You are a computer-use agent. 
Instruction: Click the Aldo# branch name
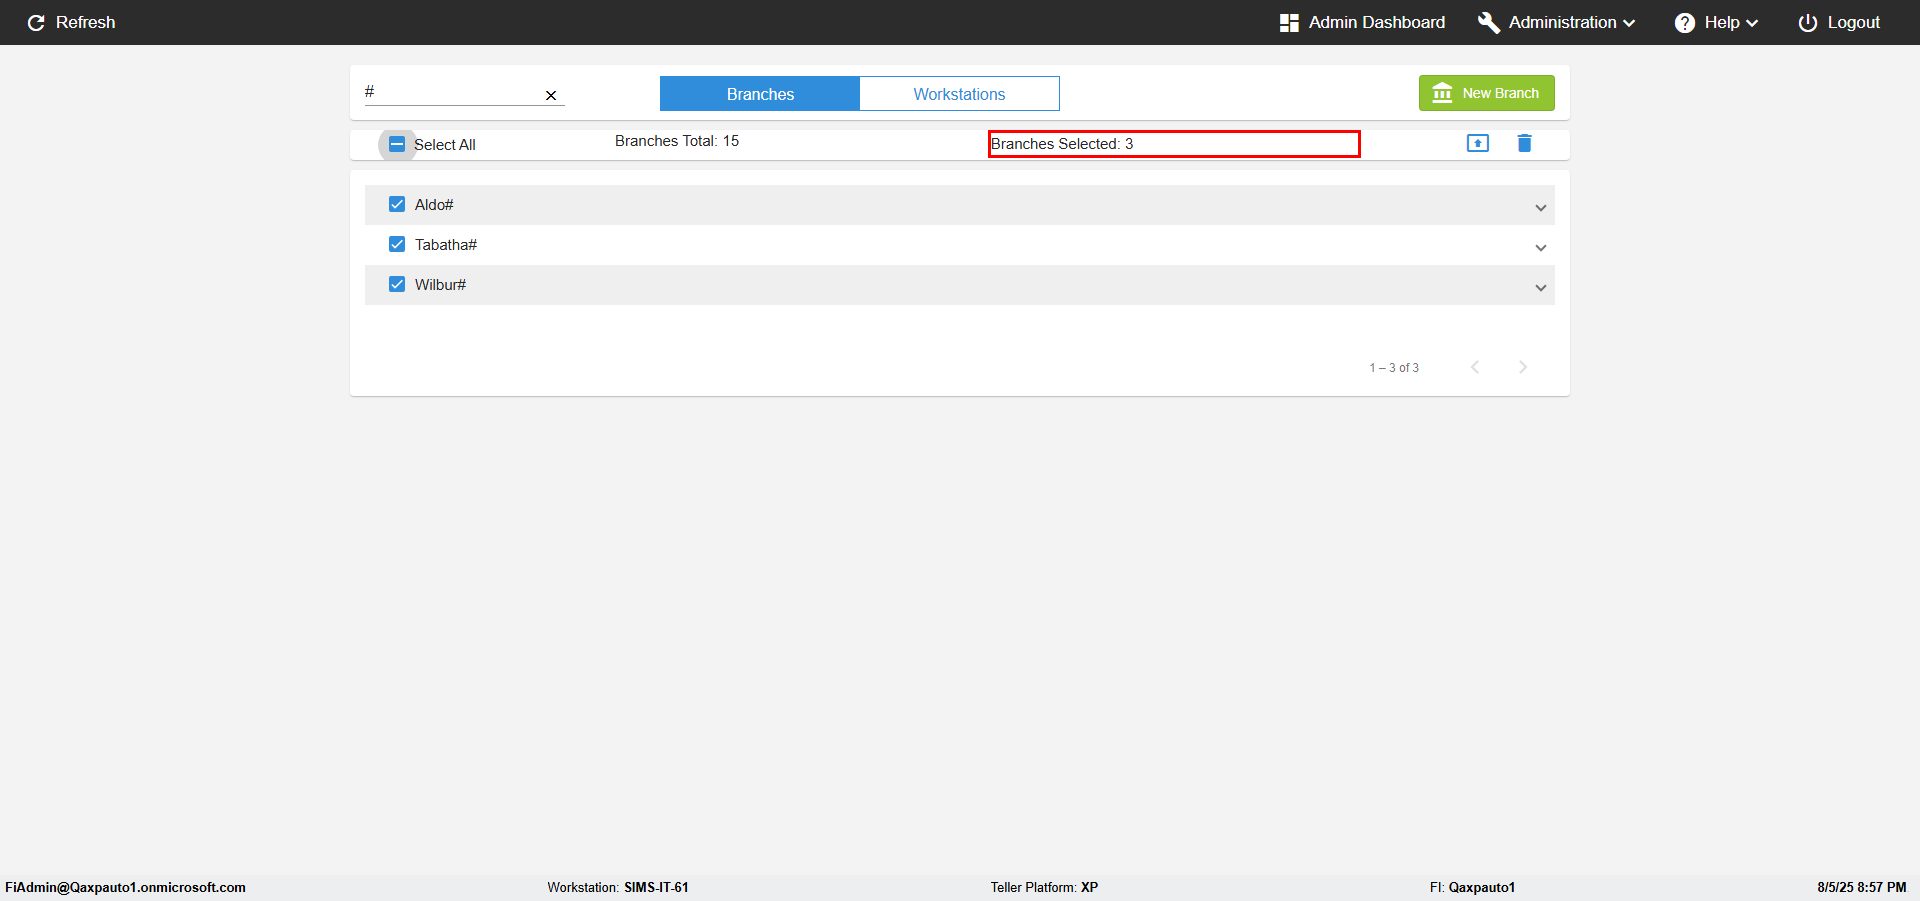click(x=434, y=205)
